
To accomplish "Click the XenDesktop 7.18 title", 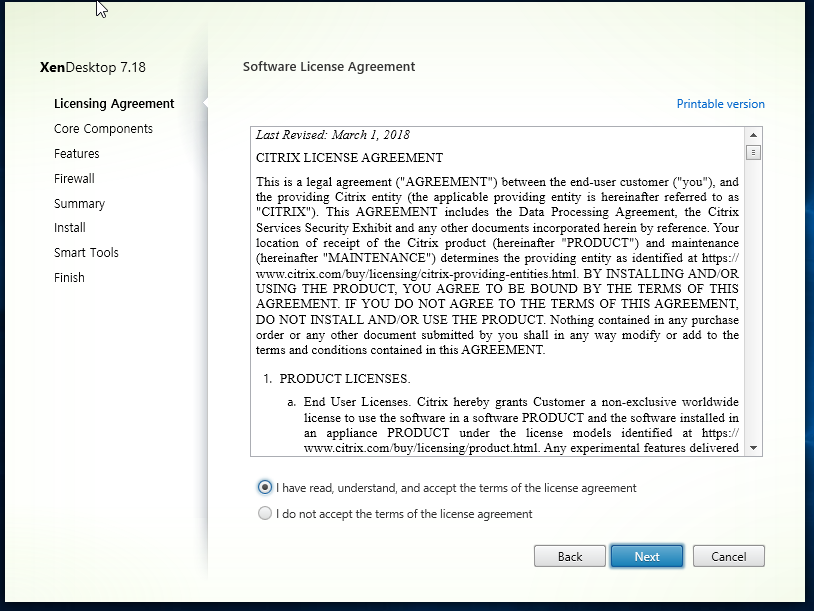I will (x=93, y=67).
